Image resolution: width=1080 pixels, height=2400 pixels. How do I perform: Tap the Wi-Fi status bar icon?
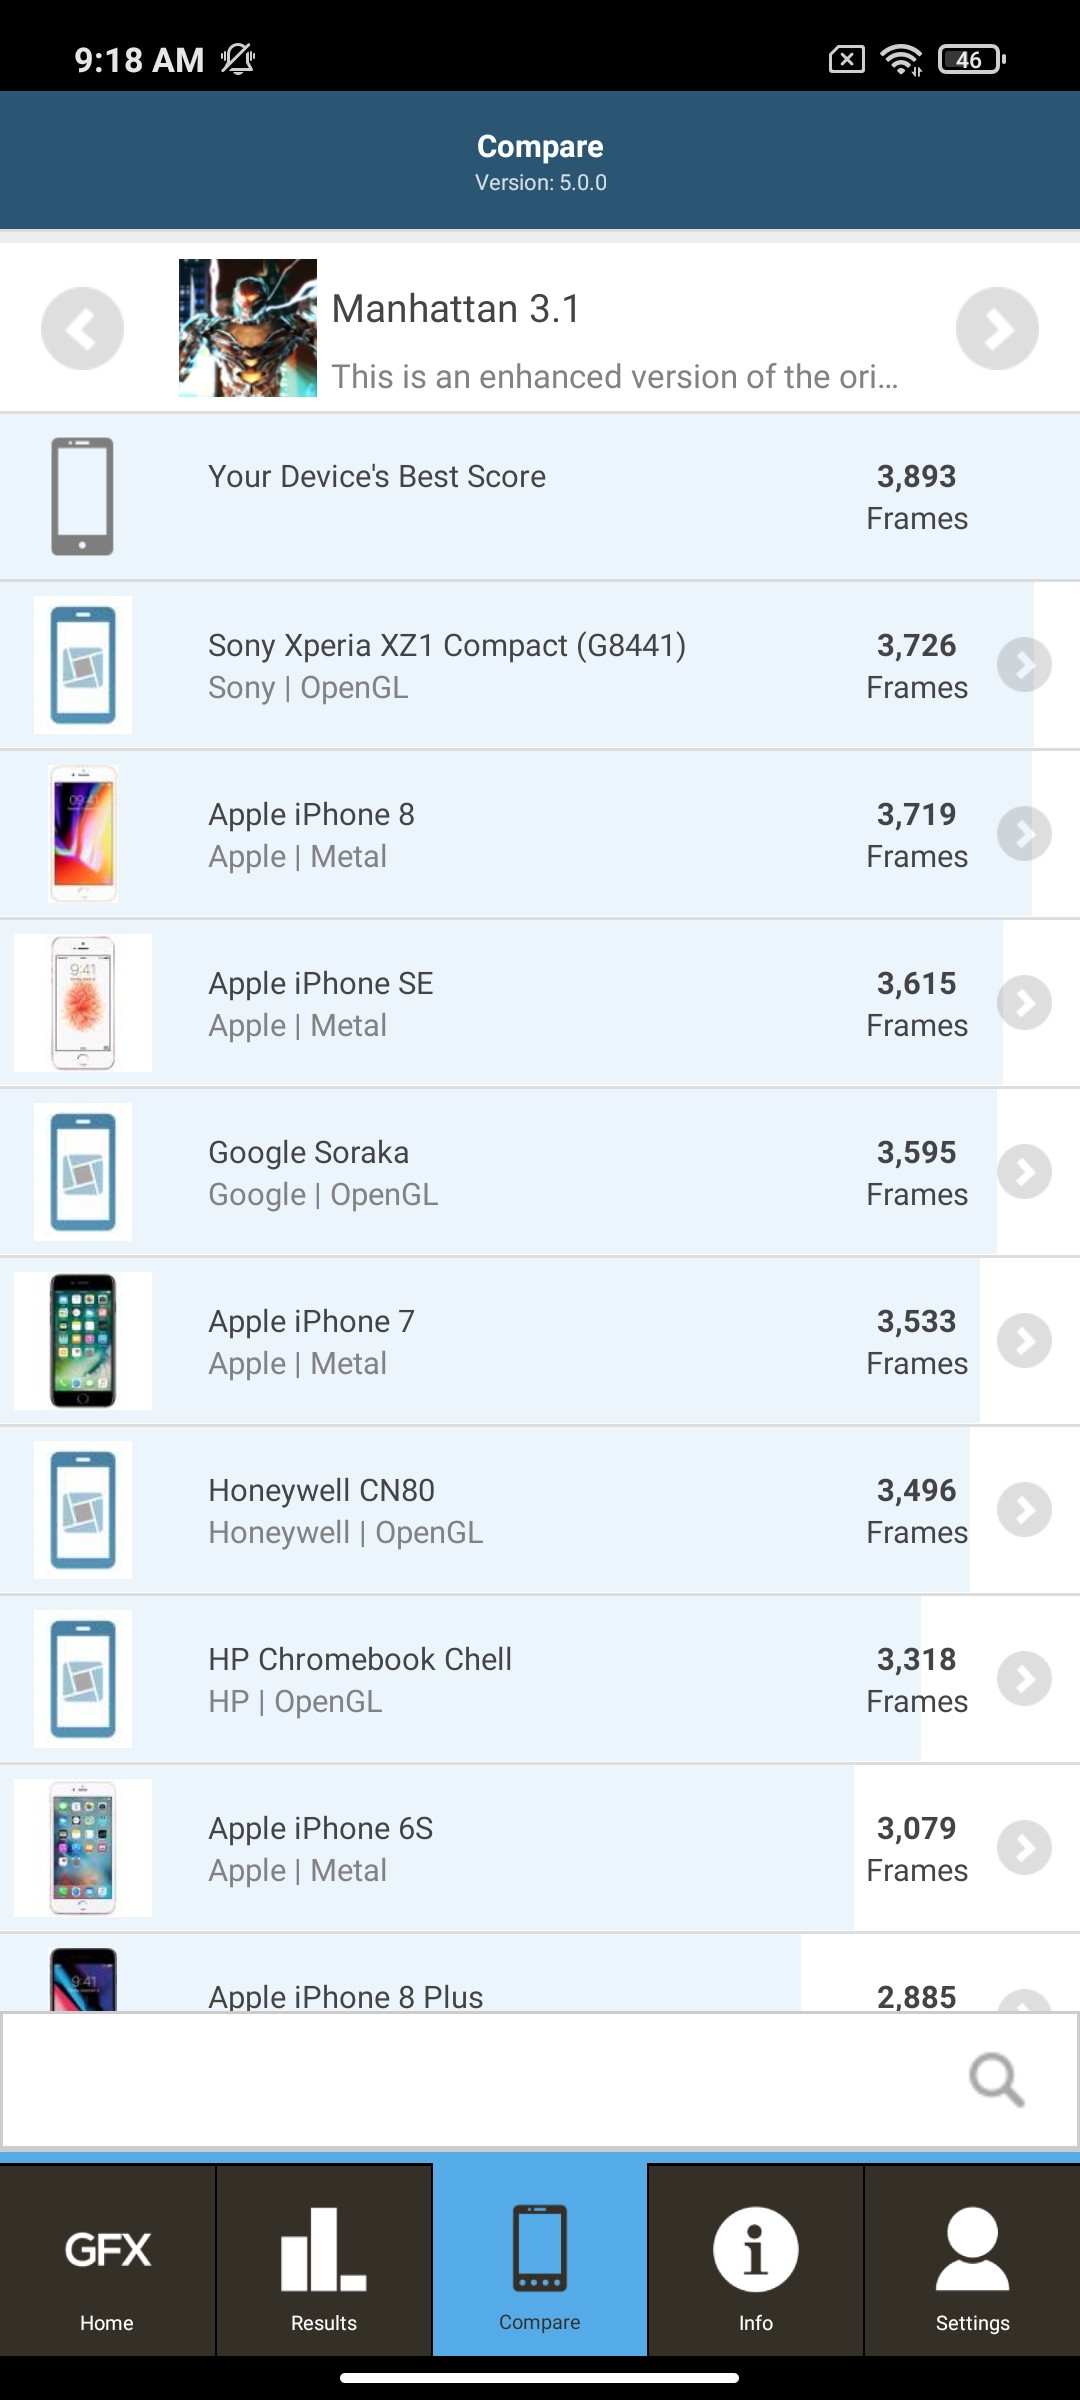click(902, 60)
